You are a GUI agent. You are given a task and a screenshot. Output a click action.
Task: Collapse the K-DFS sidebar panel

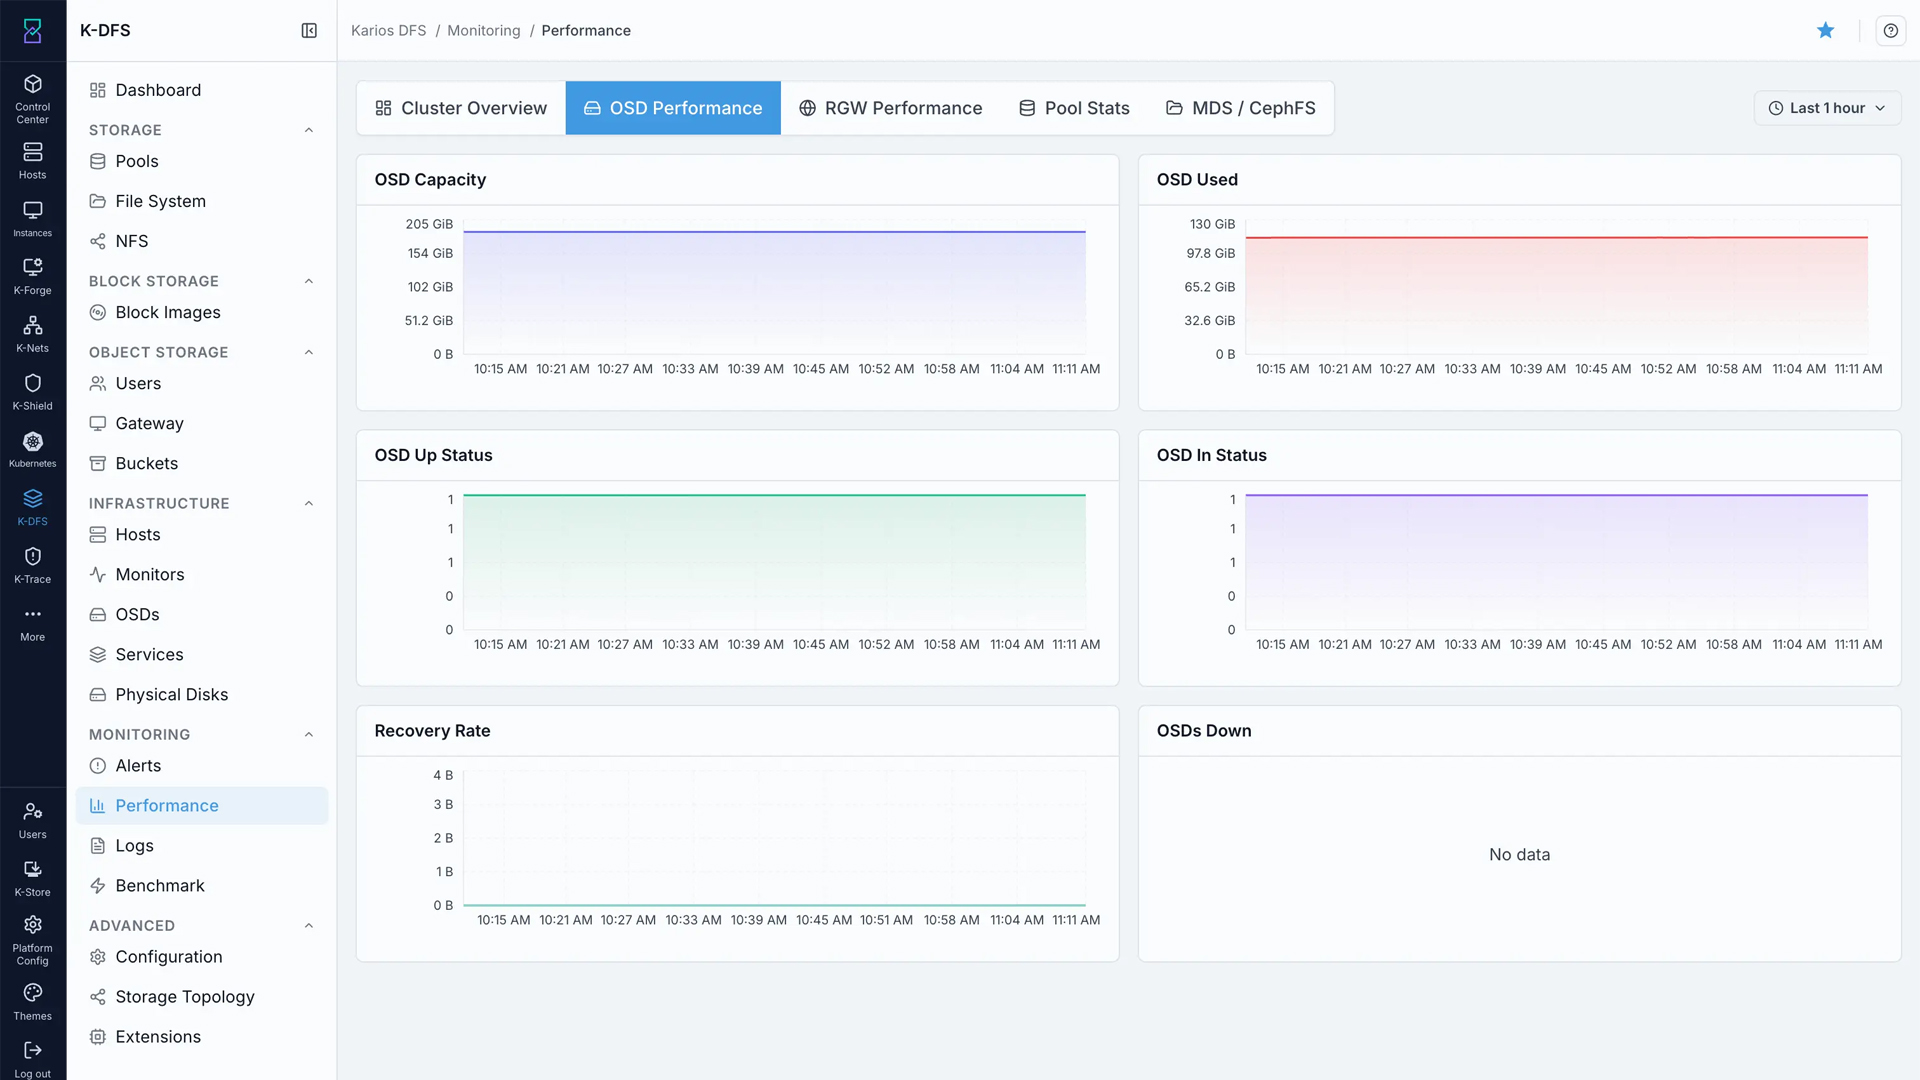(309, 31)
